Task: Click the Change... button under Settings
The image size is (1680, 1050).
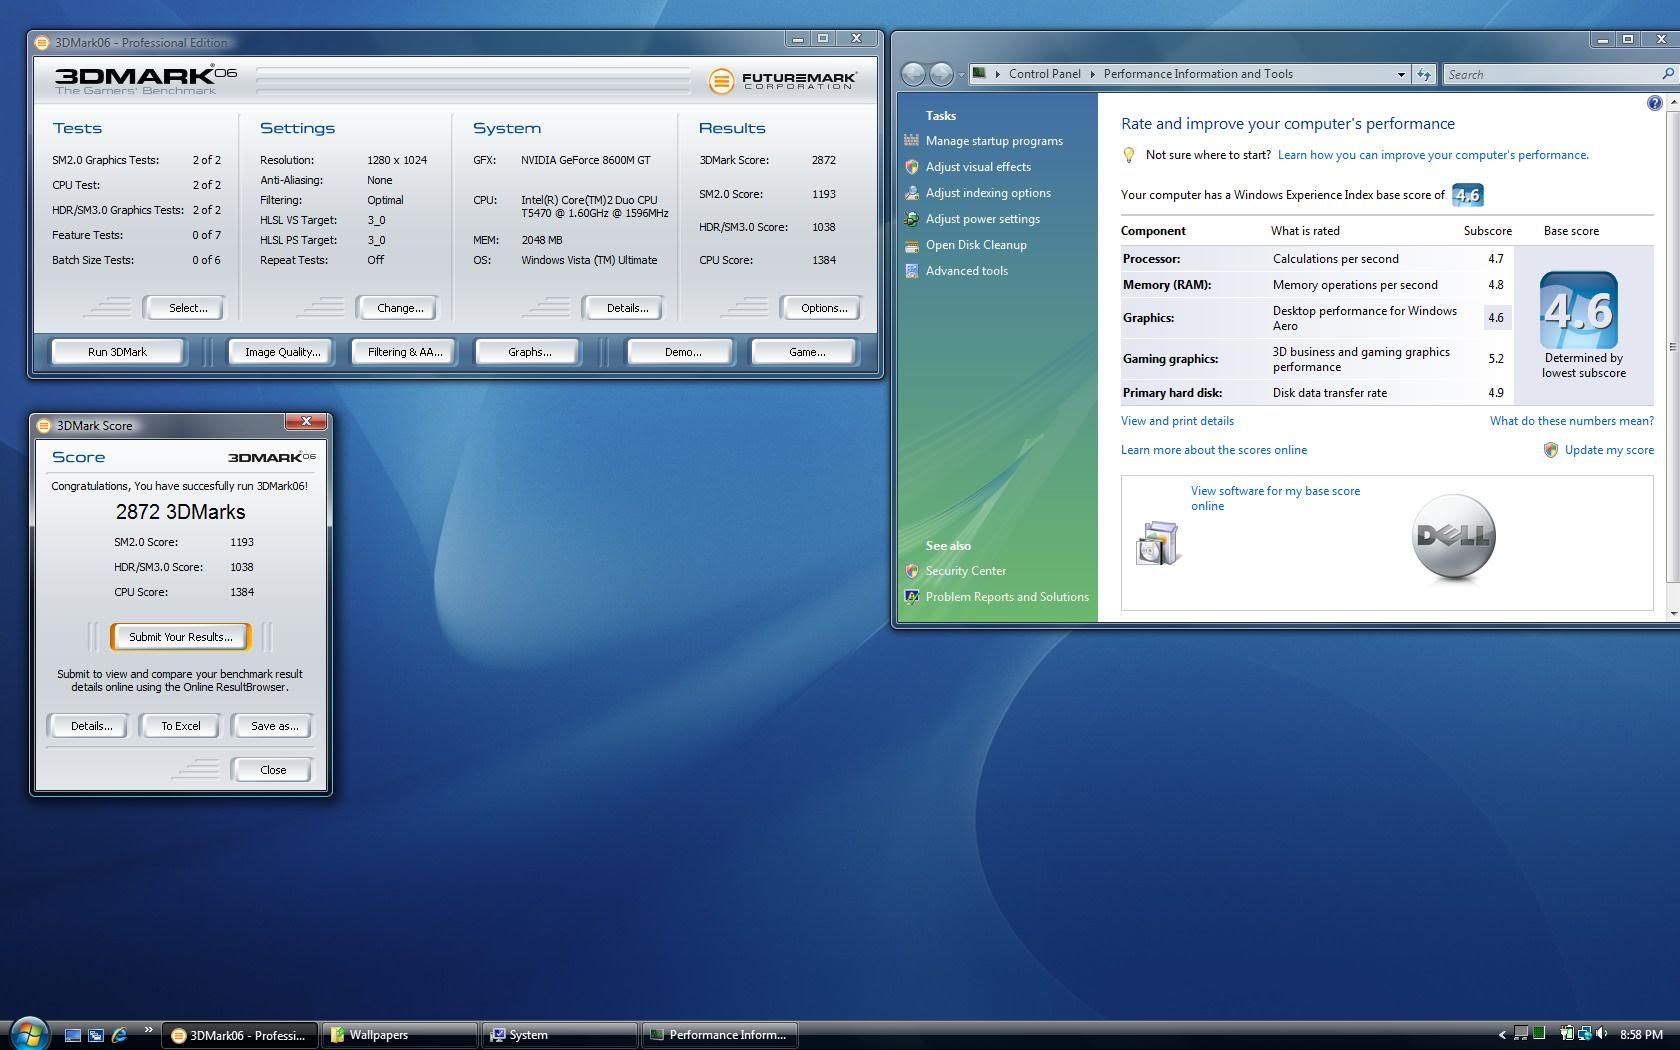Action: (400, 308)
